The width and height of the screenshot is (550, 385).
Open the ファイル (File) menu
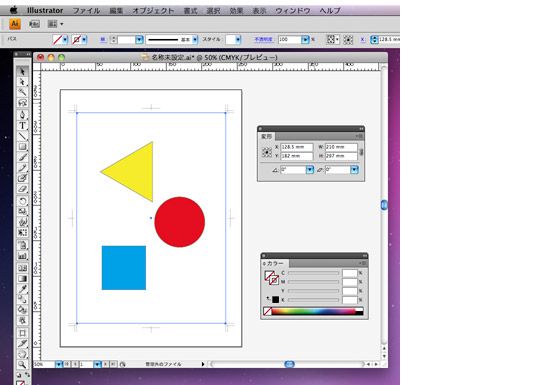(x=86, y=11)
